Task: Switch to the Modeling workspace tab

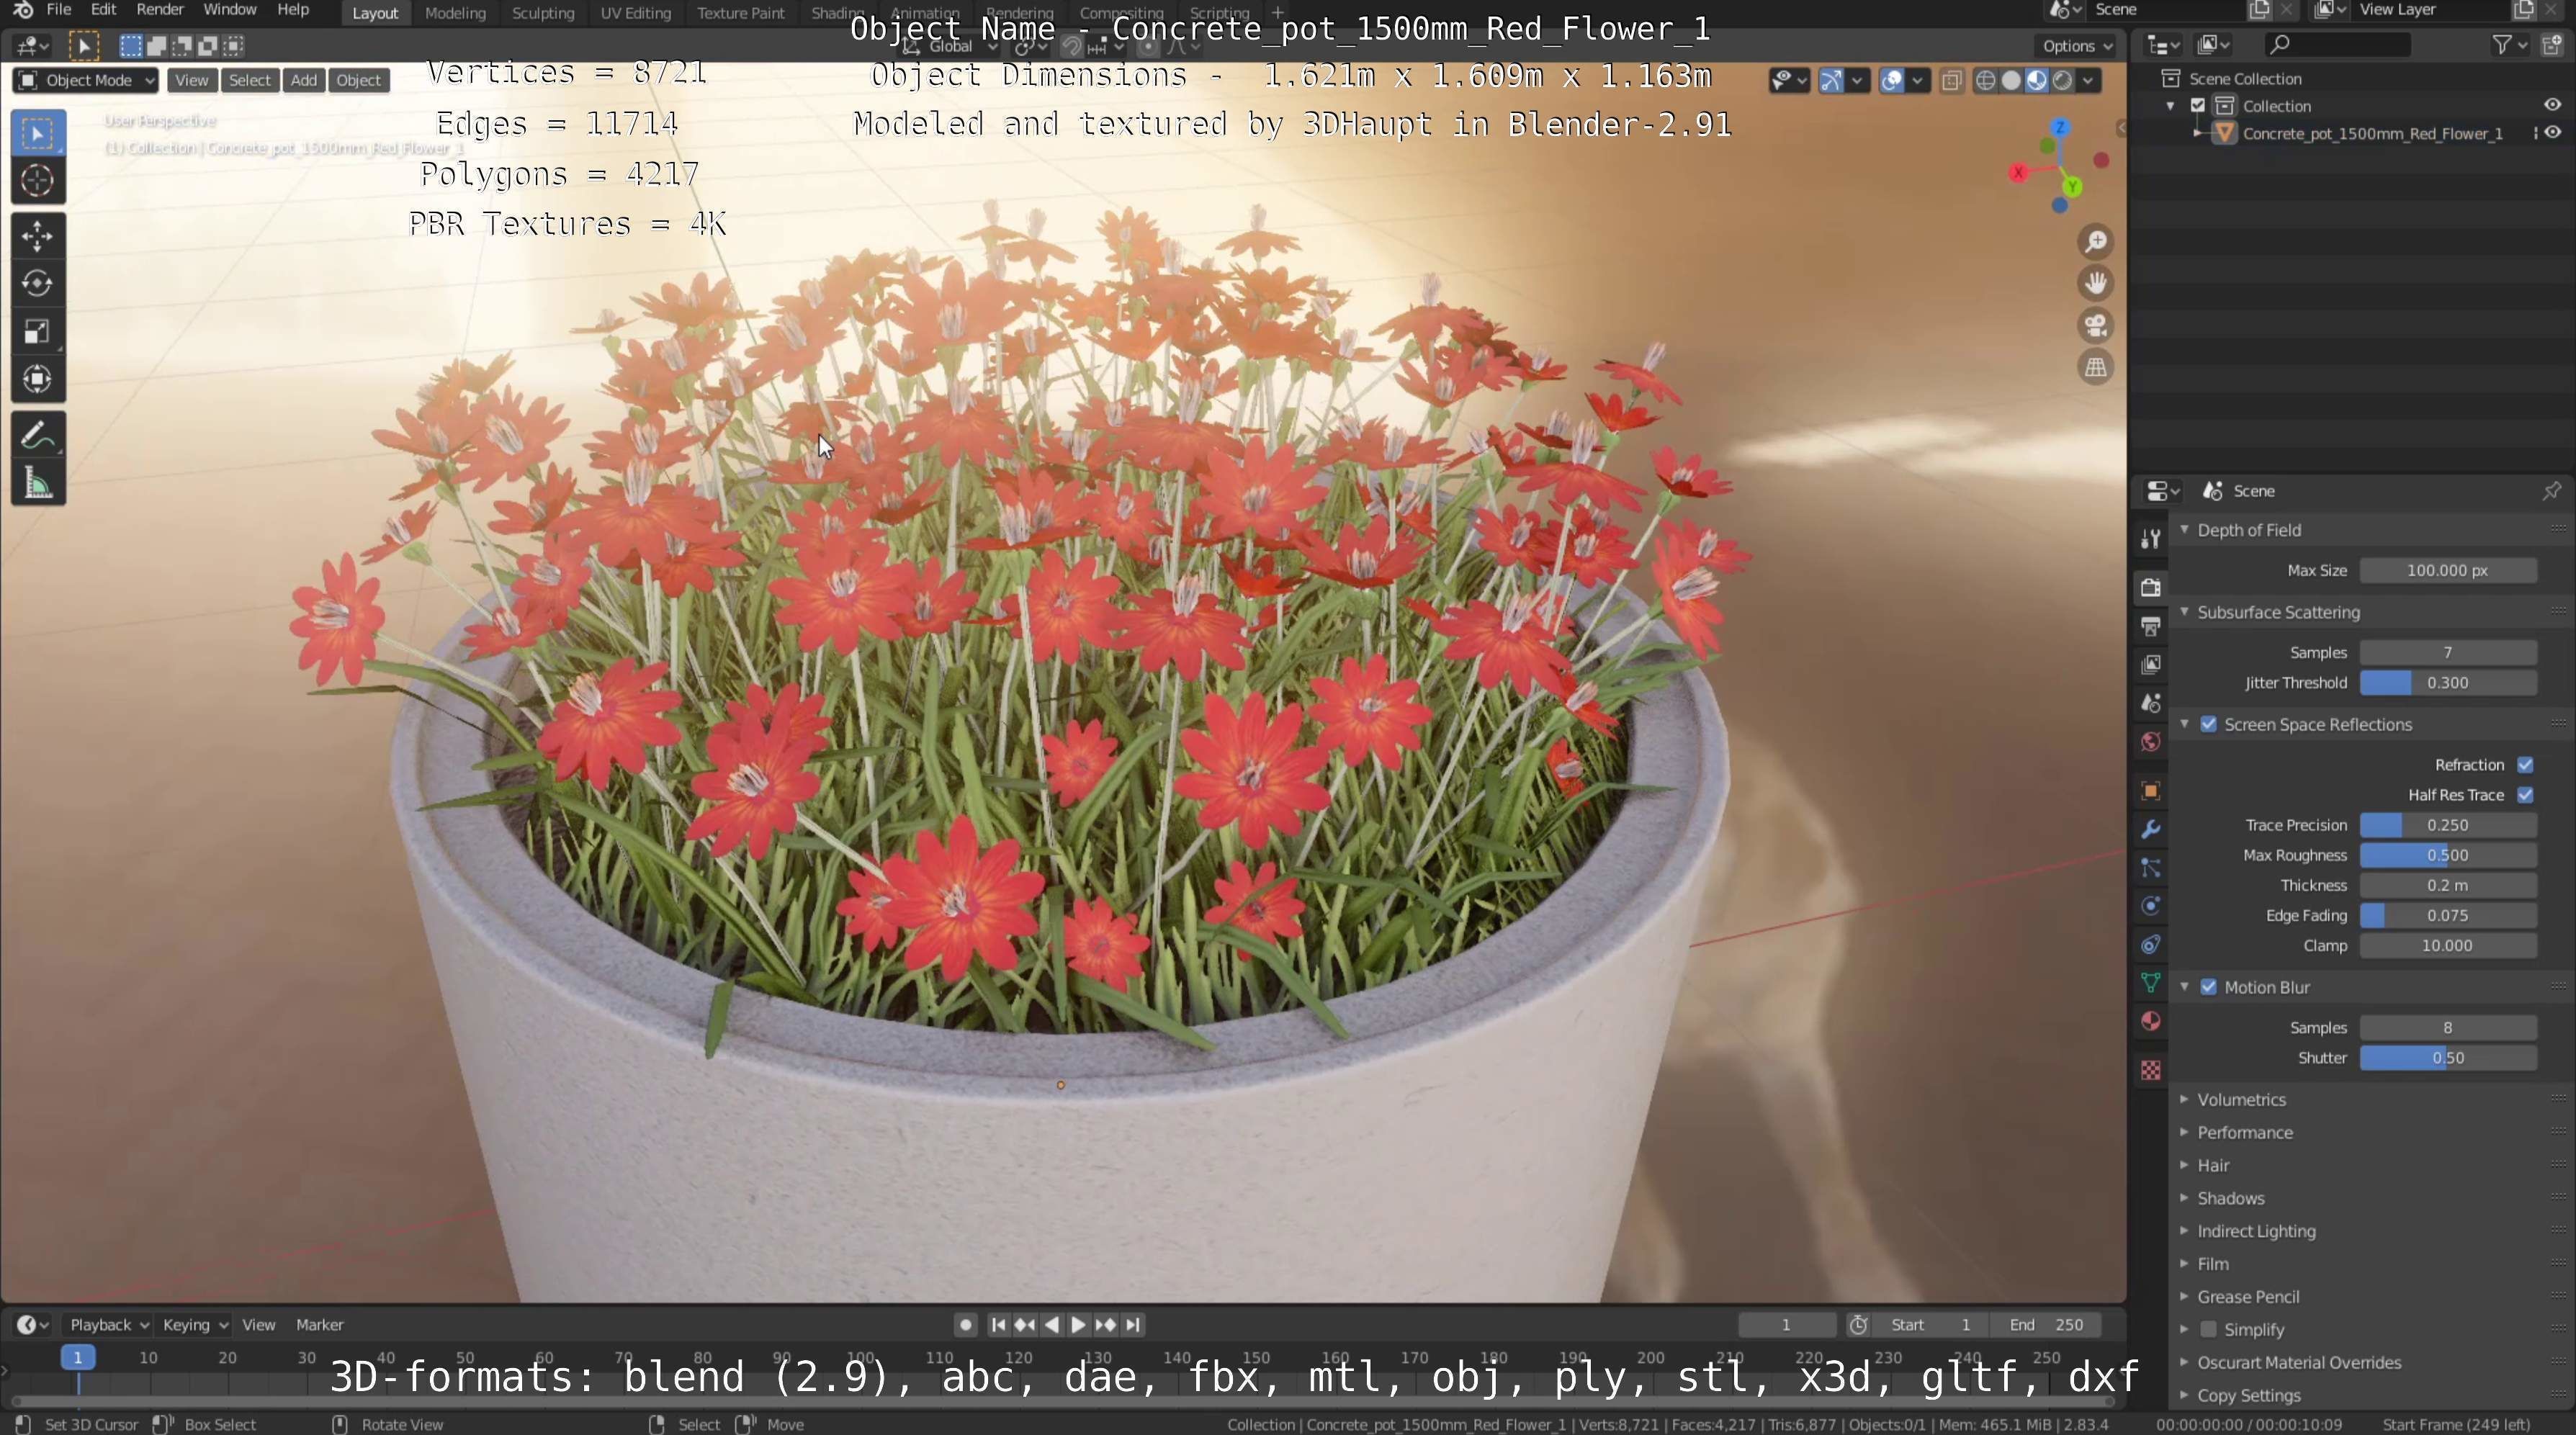Action: 455,13
